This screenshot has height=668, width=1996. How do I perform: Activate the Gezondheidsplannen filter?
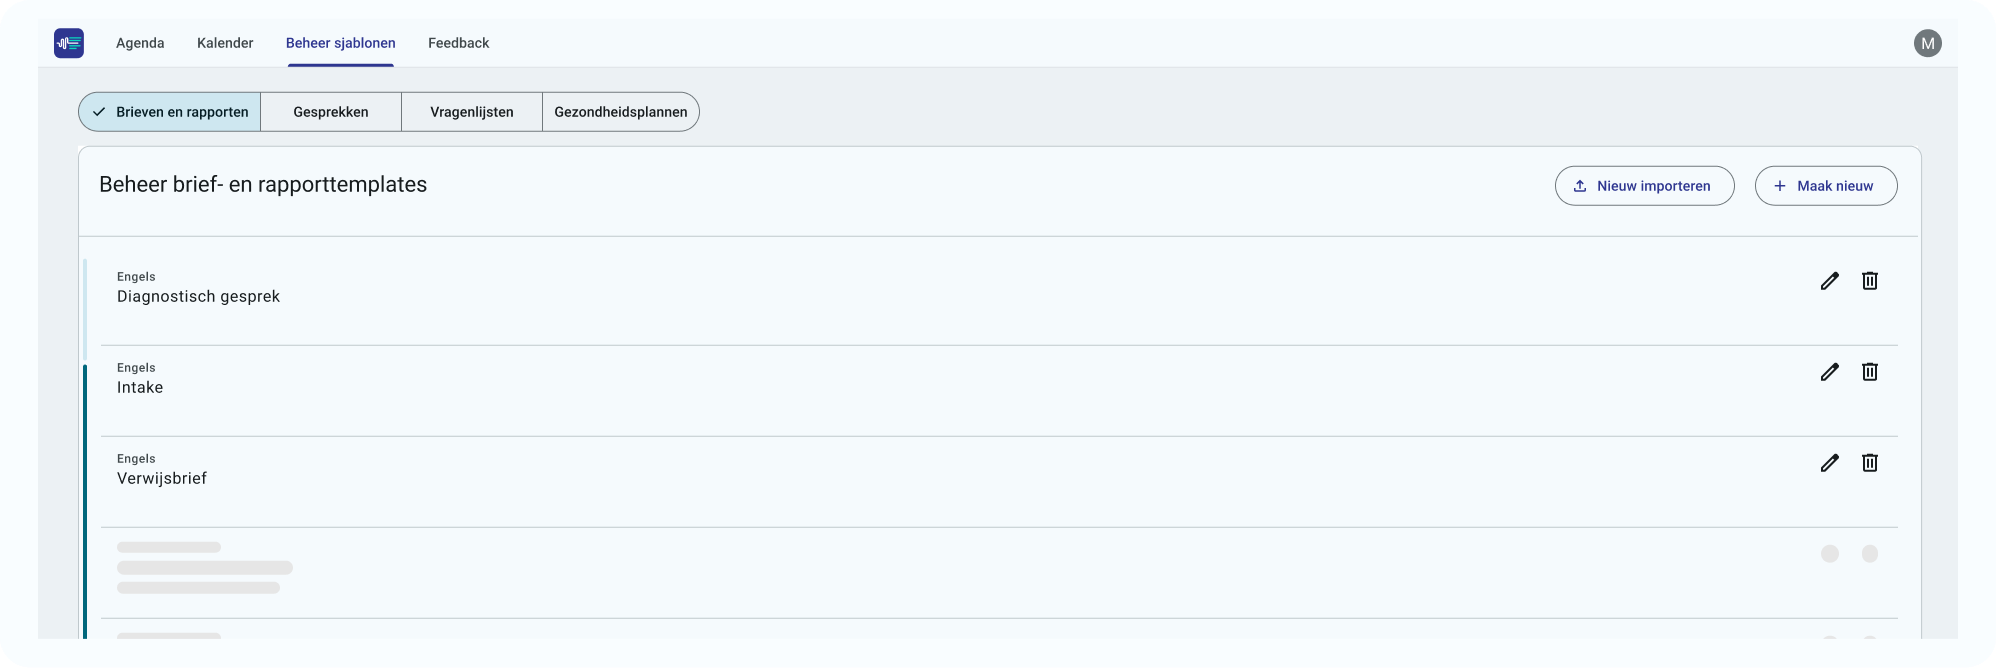[620, 112]
